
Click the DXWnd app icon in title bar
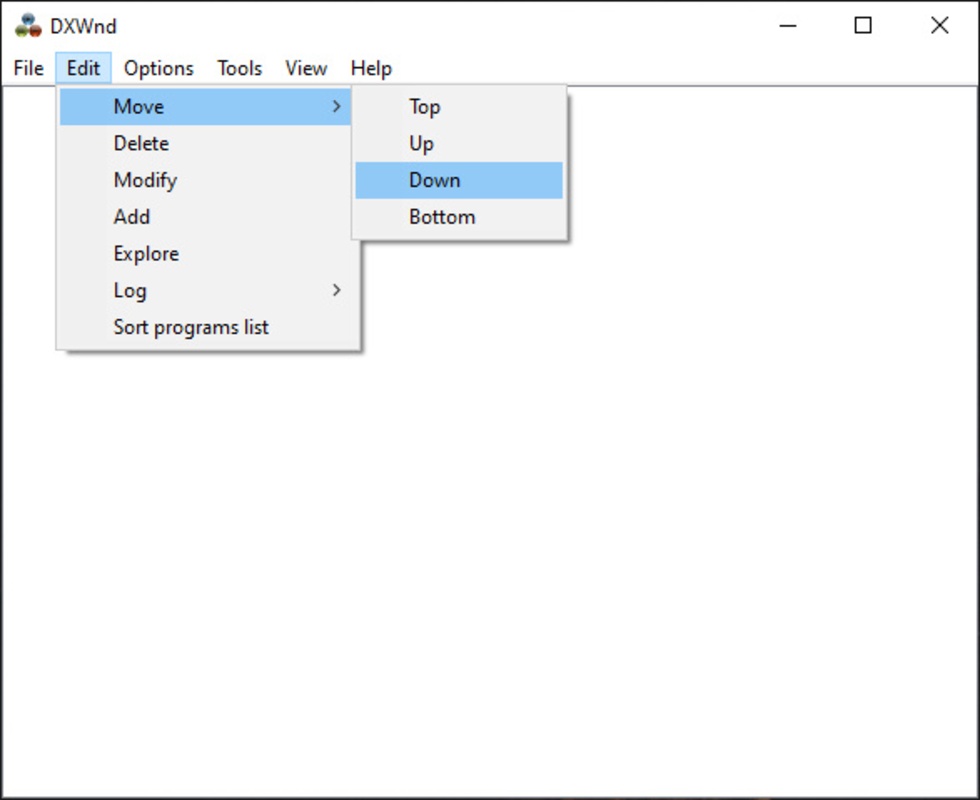pos(28,26)
